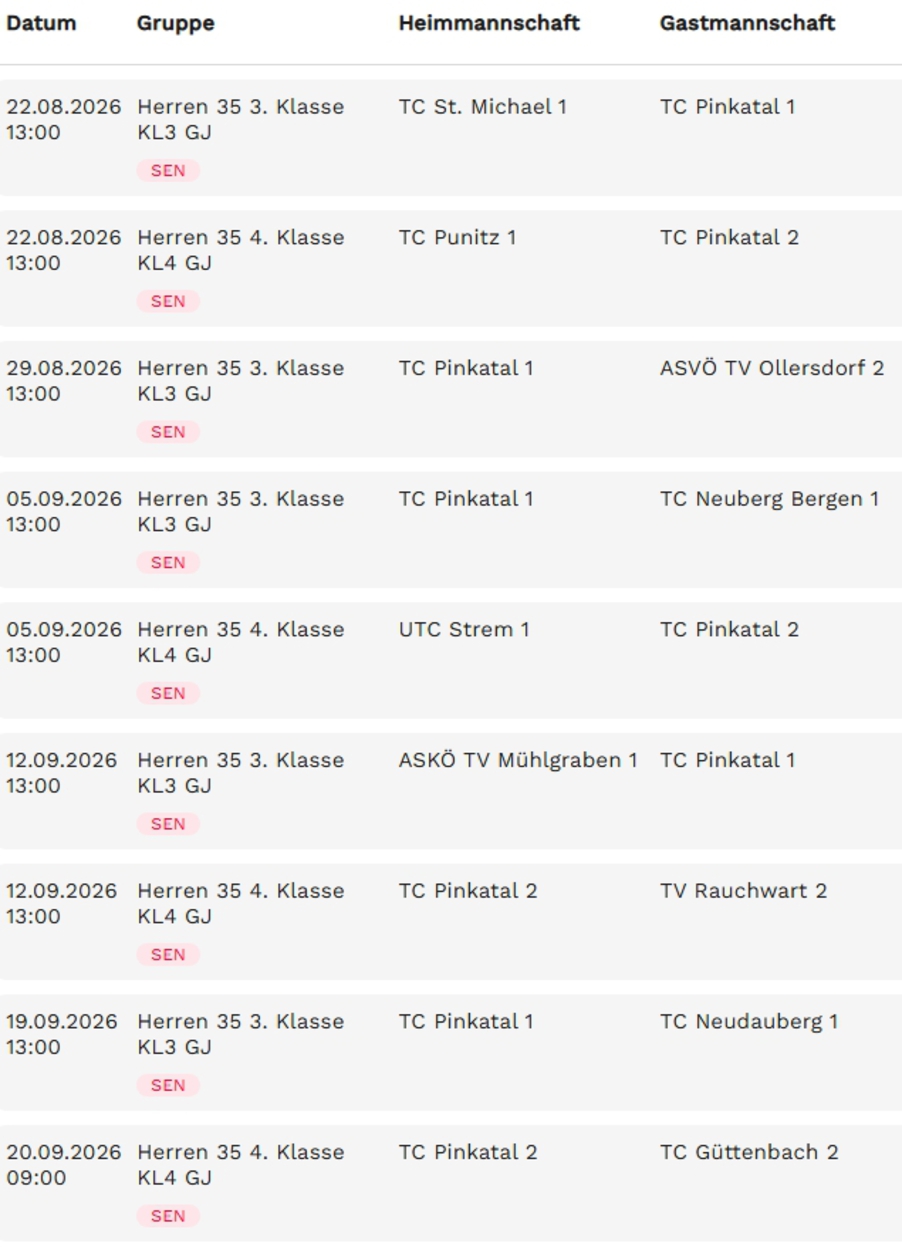The width and height of the screenshot is (902, 1250).
Task: Open the TC Punitz 1 team link
Action: pos(457,238)
